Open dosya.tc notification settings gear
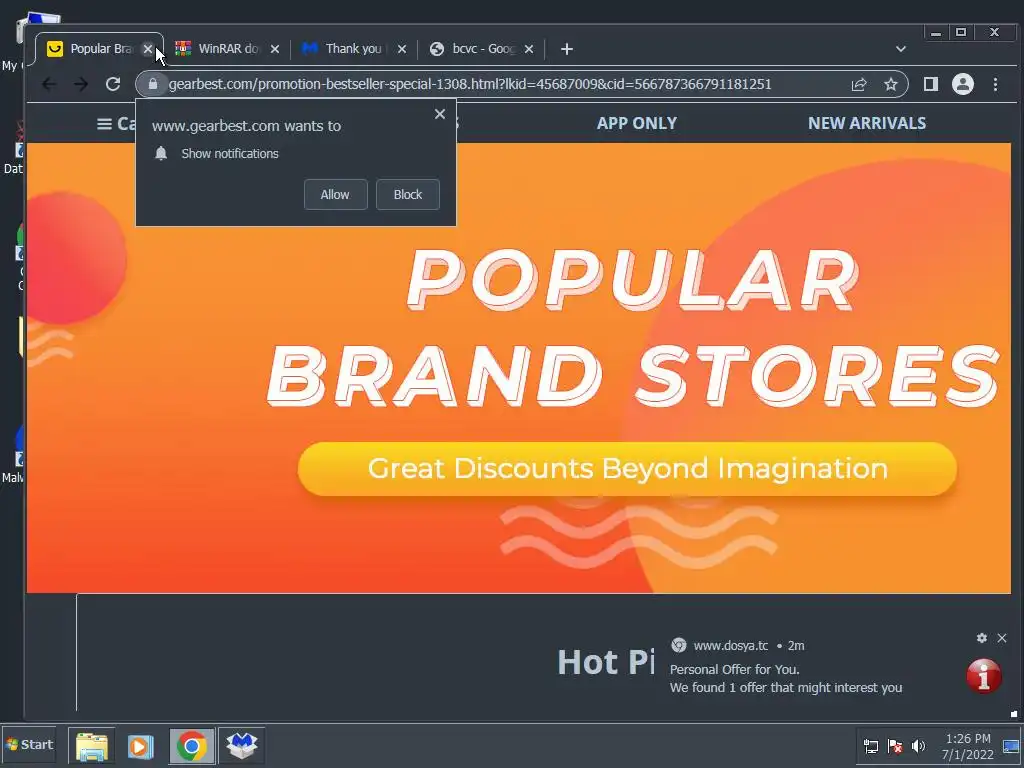1024x768 pixels. pos(982,638)
